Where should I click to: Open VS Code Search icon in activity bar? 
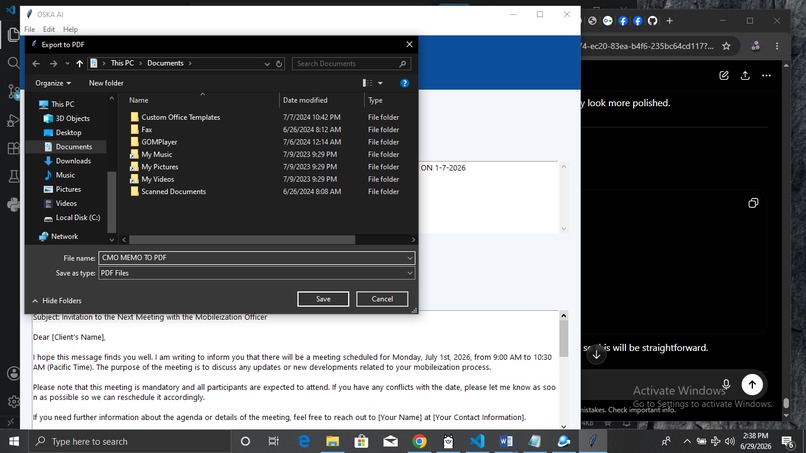13,63
